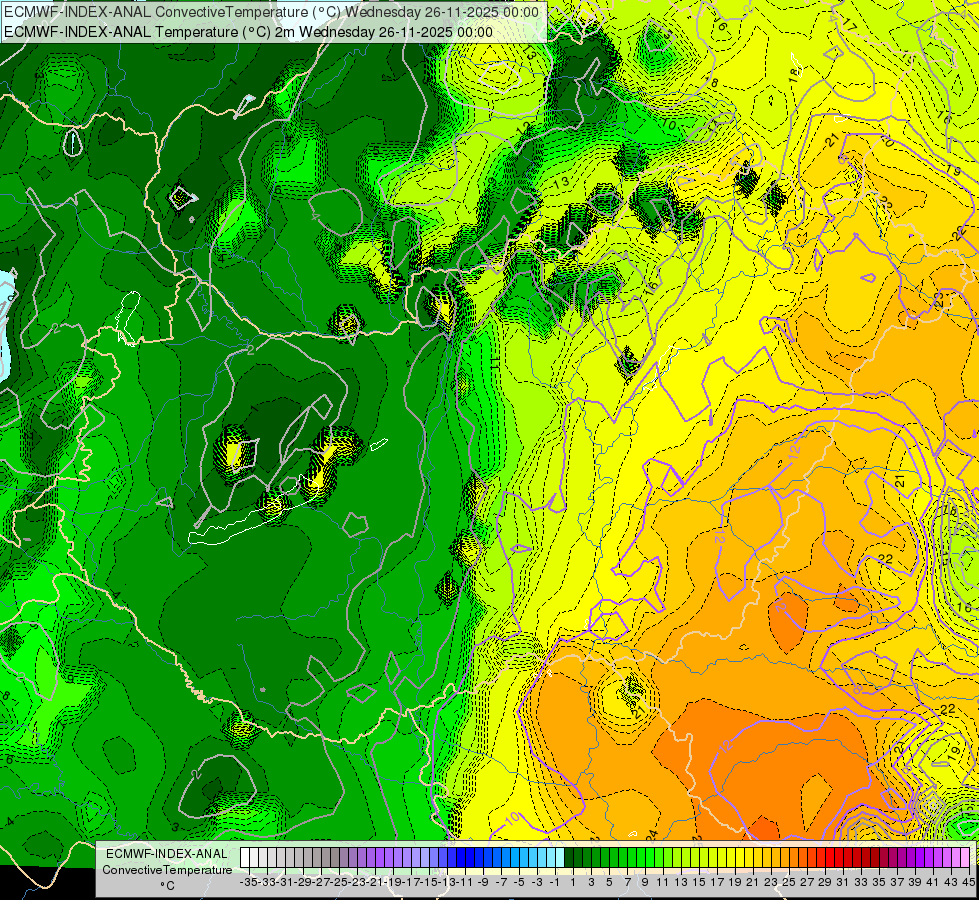Click the legend tick label -19
Screen dimensions: 979x900
(393, 883)
